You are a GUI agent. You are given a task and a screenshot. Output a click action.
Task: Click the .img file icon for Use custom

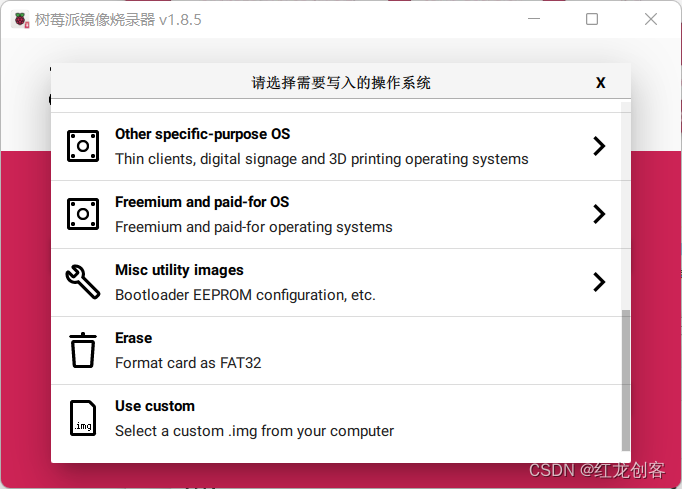83,418
